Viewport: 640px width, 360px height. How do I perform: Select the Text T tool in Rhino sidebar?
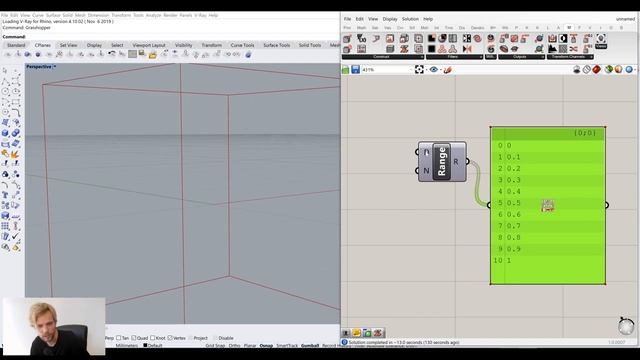point(5,195)
